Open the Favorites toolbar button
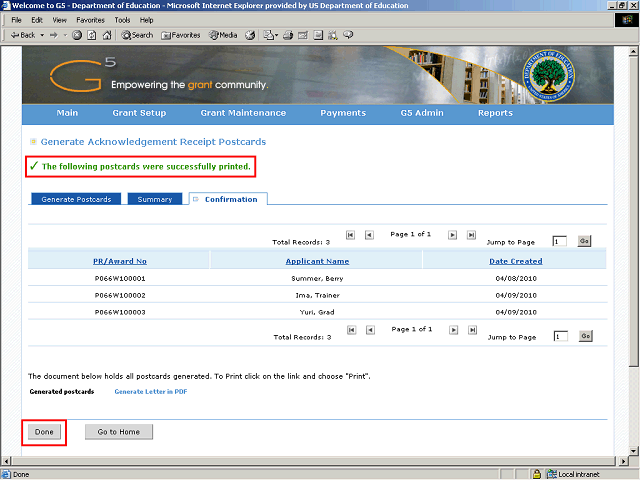The image size is (640, 480). click(181, 36)
